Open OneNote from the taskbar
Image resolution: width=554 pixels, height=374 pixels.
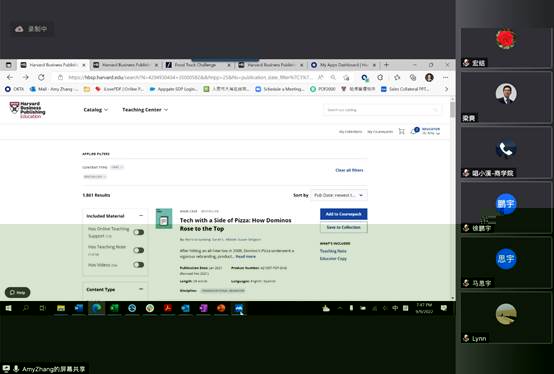click(203, 308)
